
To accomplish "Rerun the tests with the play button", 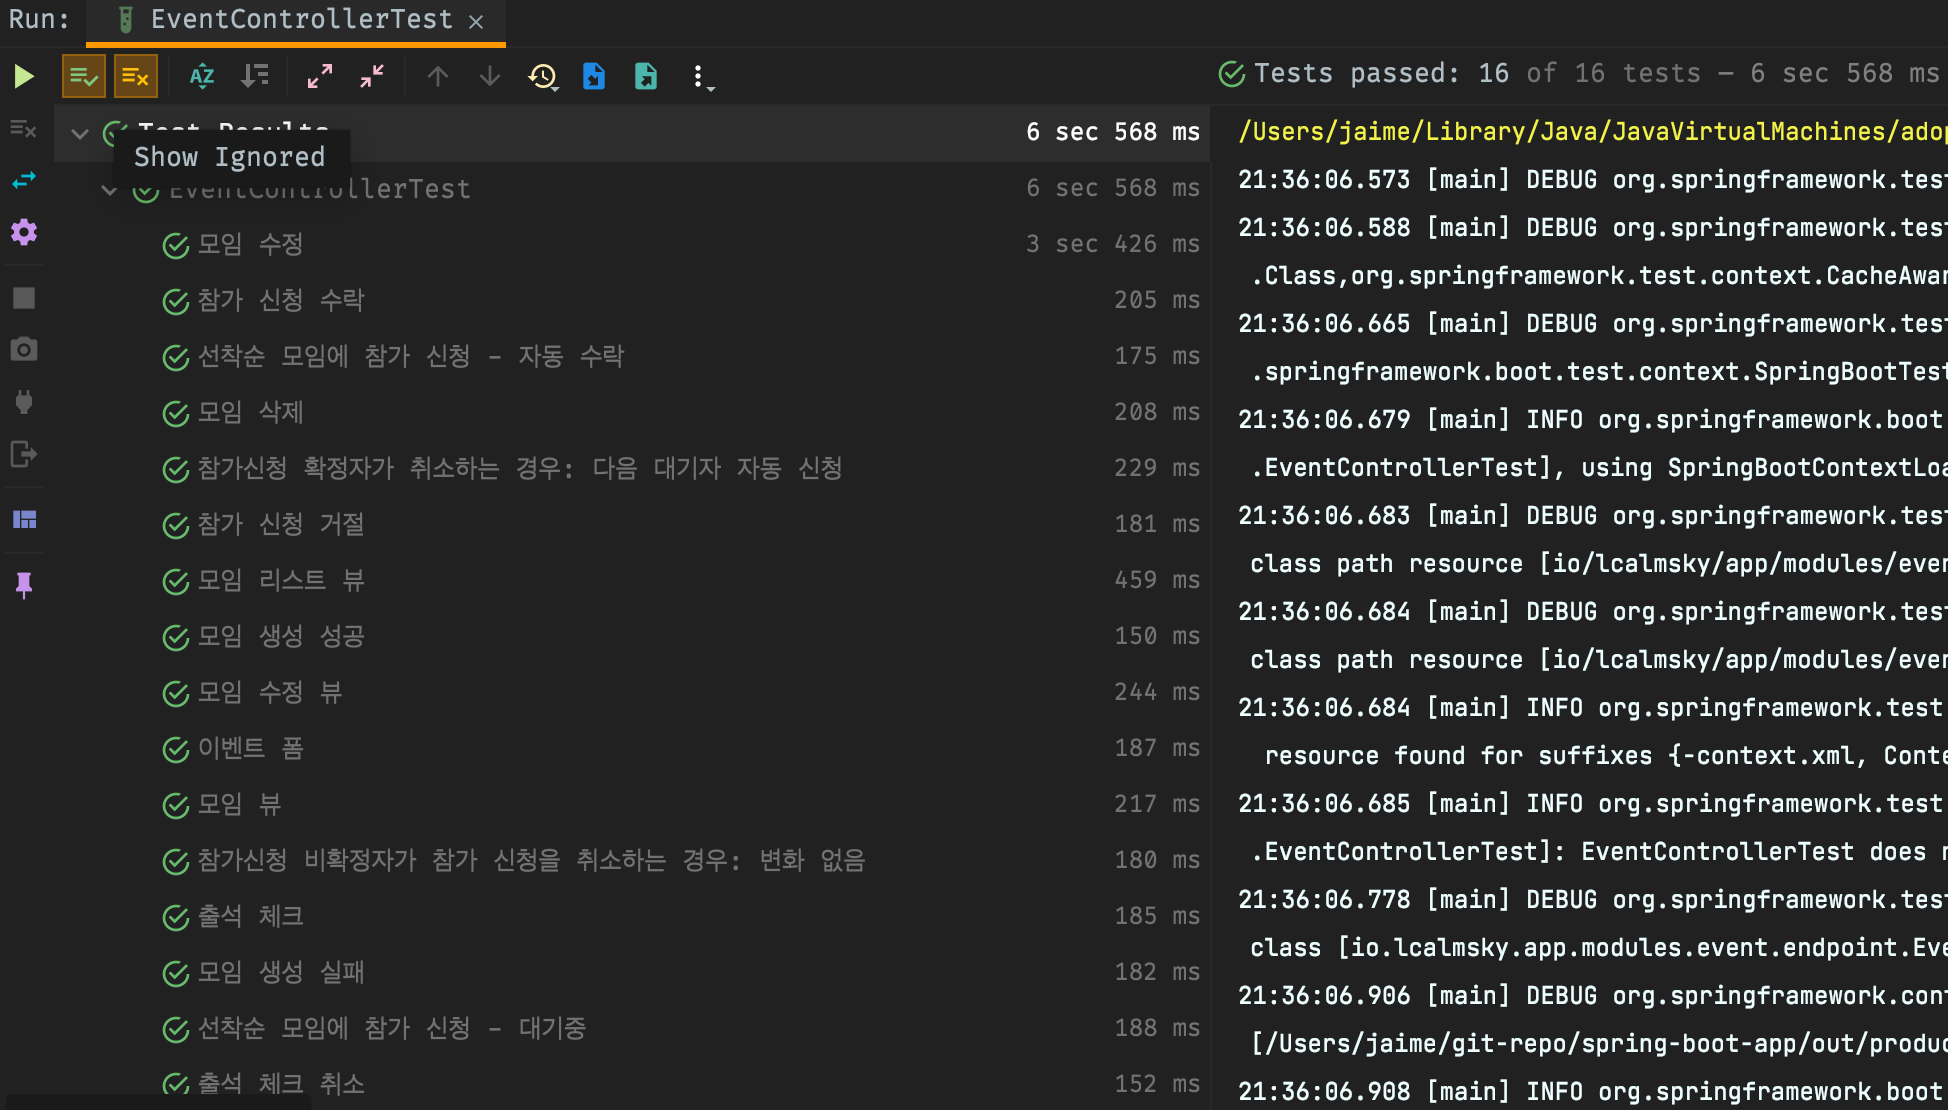I will pos(24,77).
